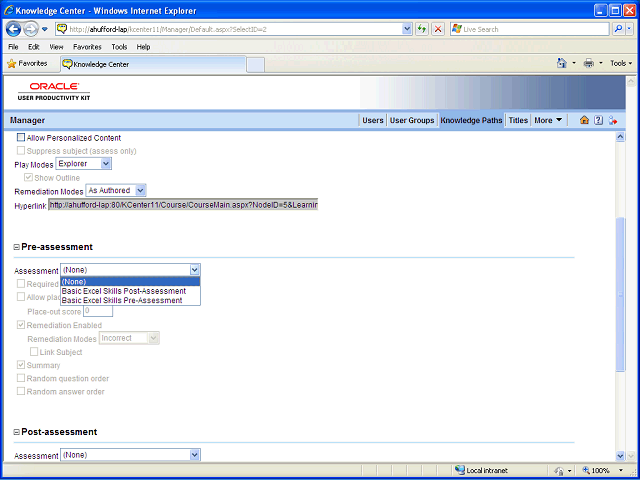This screenshot has width=640, height=480.
Task: Click the Internet Explorer window title icon
Action: (x=8, y=10)
